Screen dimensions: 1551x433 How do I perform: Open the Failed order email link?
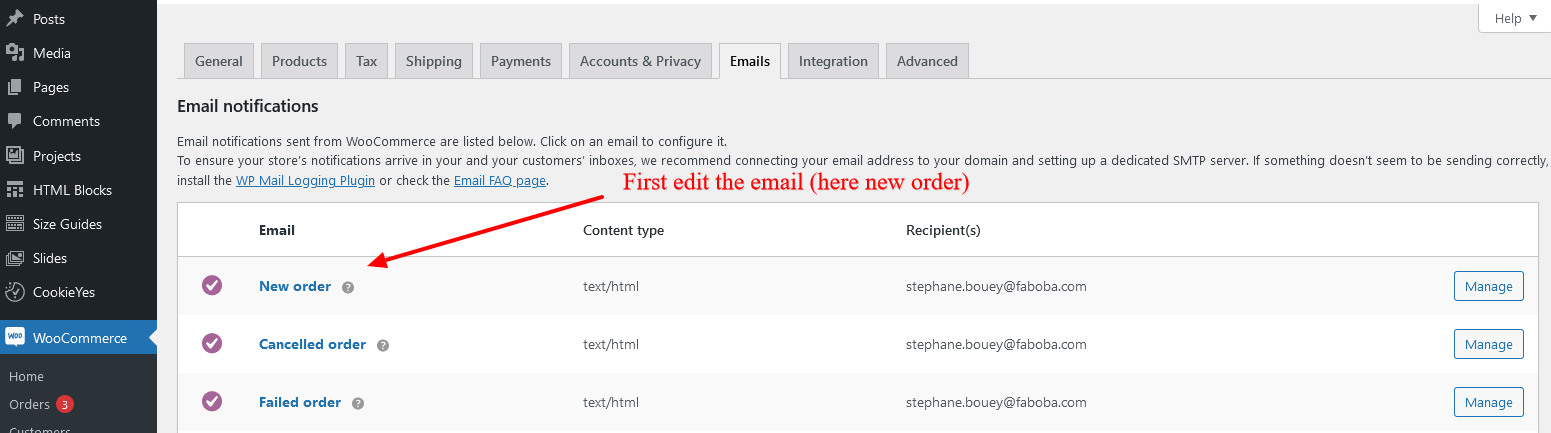tap(300, 402)
